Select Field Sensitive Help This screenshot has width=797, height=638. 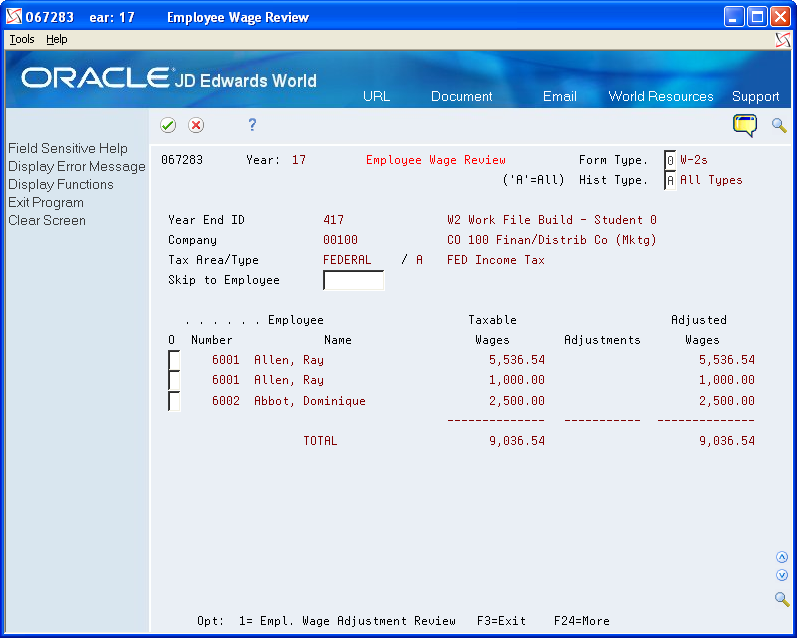tap(68, 148)
